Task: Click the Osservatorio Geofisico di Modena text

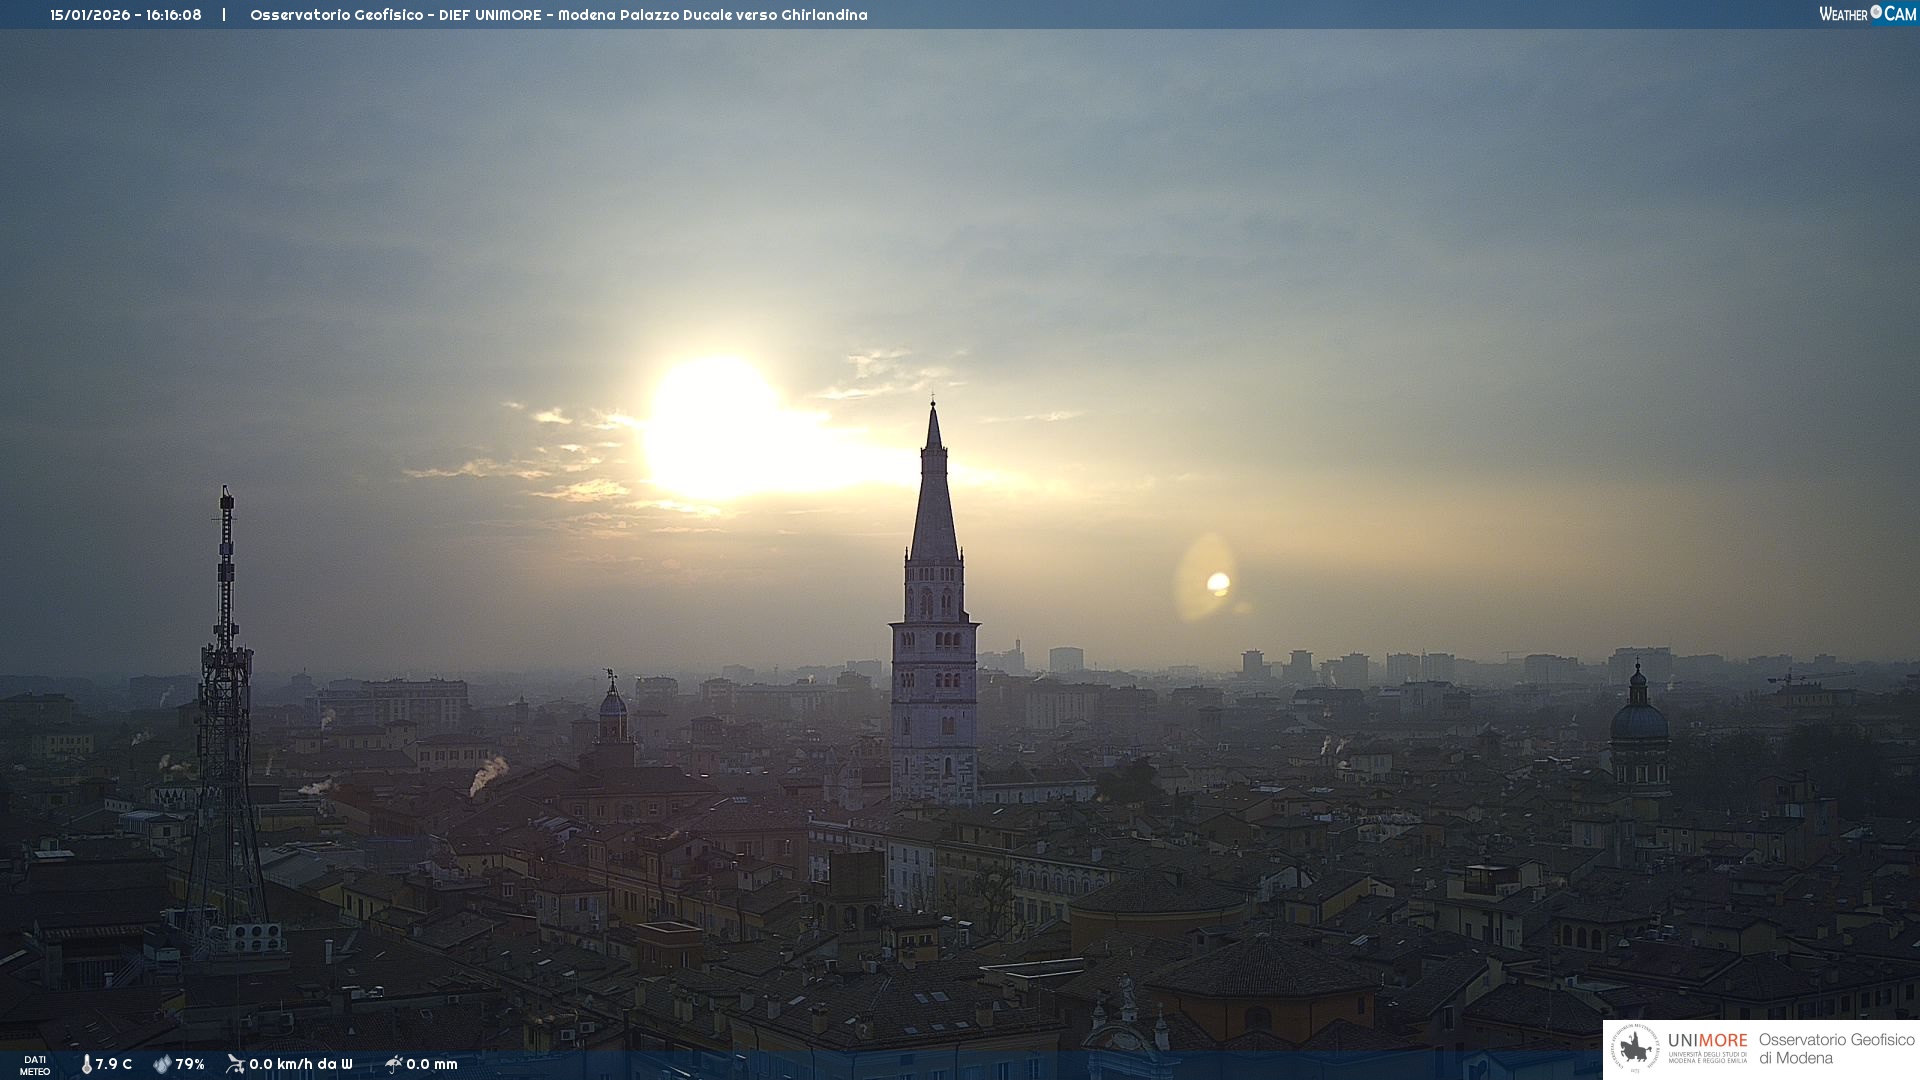Action: (1836, 1048)
